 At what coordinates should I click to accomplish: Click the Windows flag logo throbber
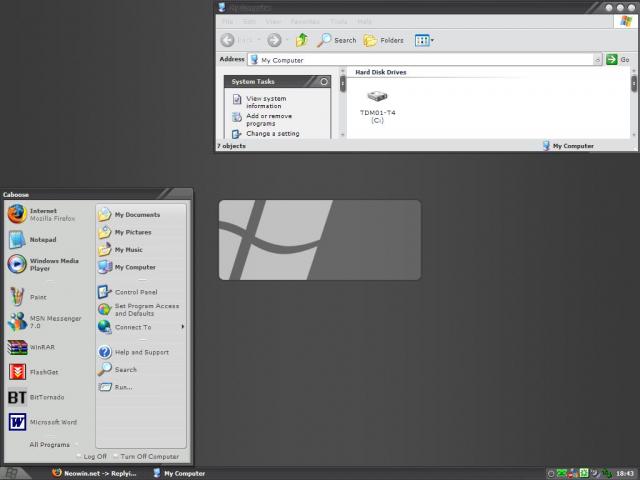(x=625, y=21)
